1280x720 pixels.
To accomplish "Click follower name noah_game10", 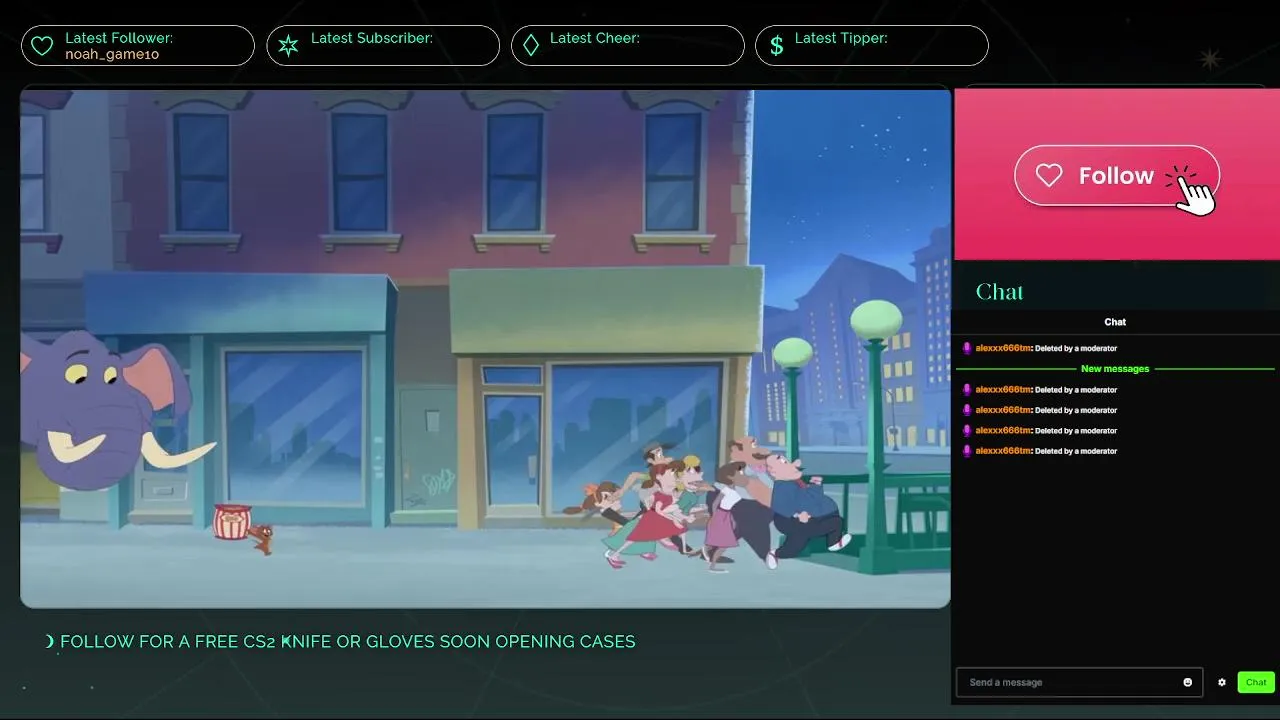I will [112, 54].
